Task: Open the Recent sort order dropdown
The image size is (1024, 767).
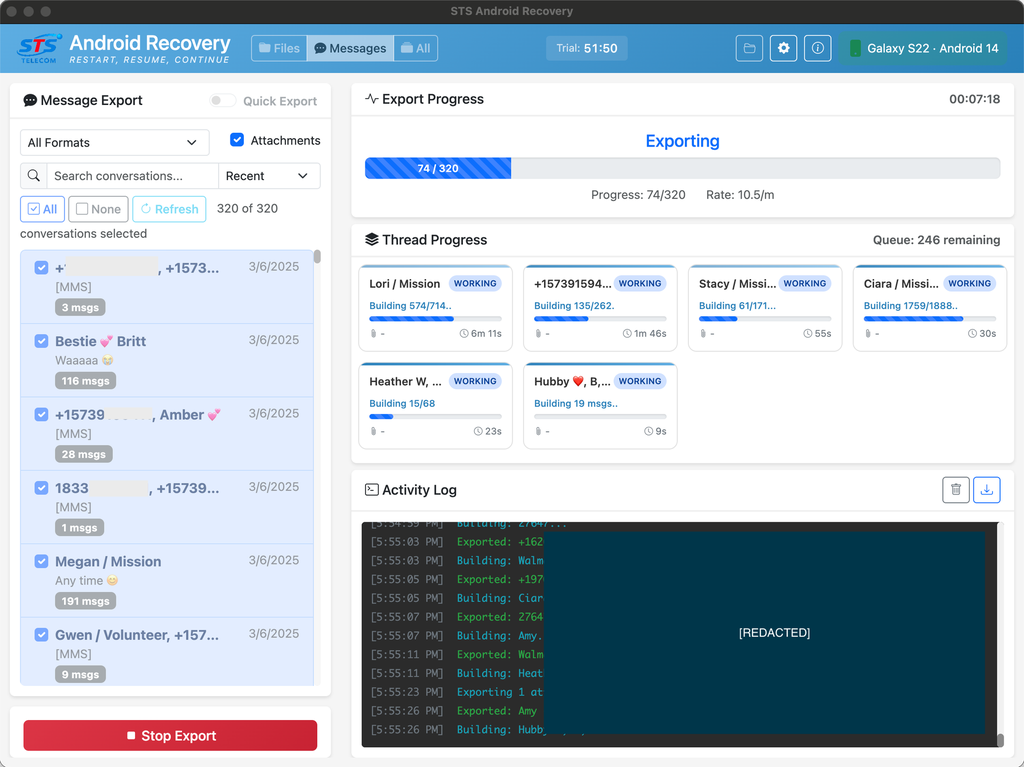Action: [269, 175]
